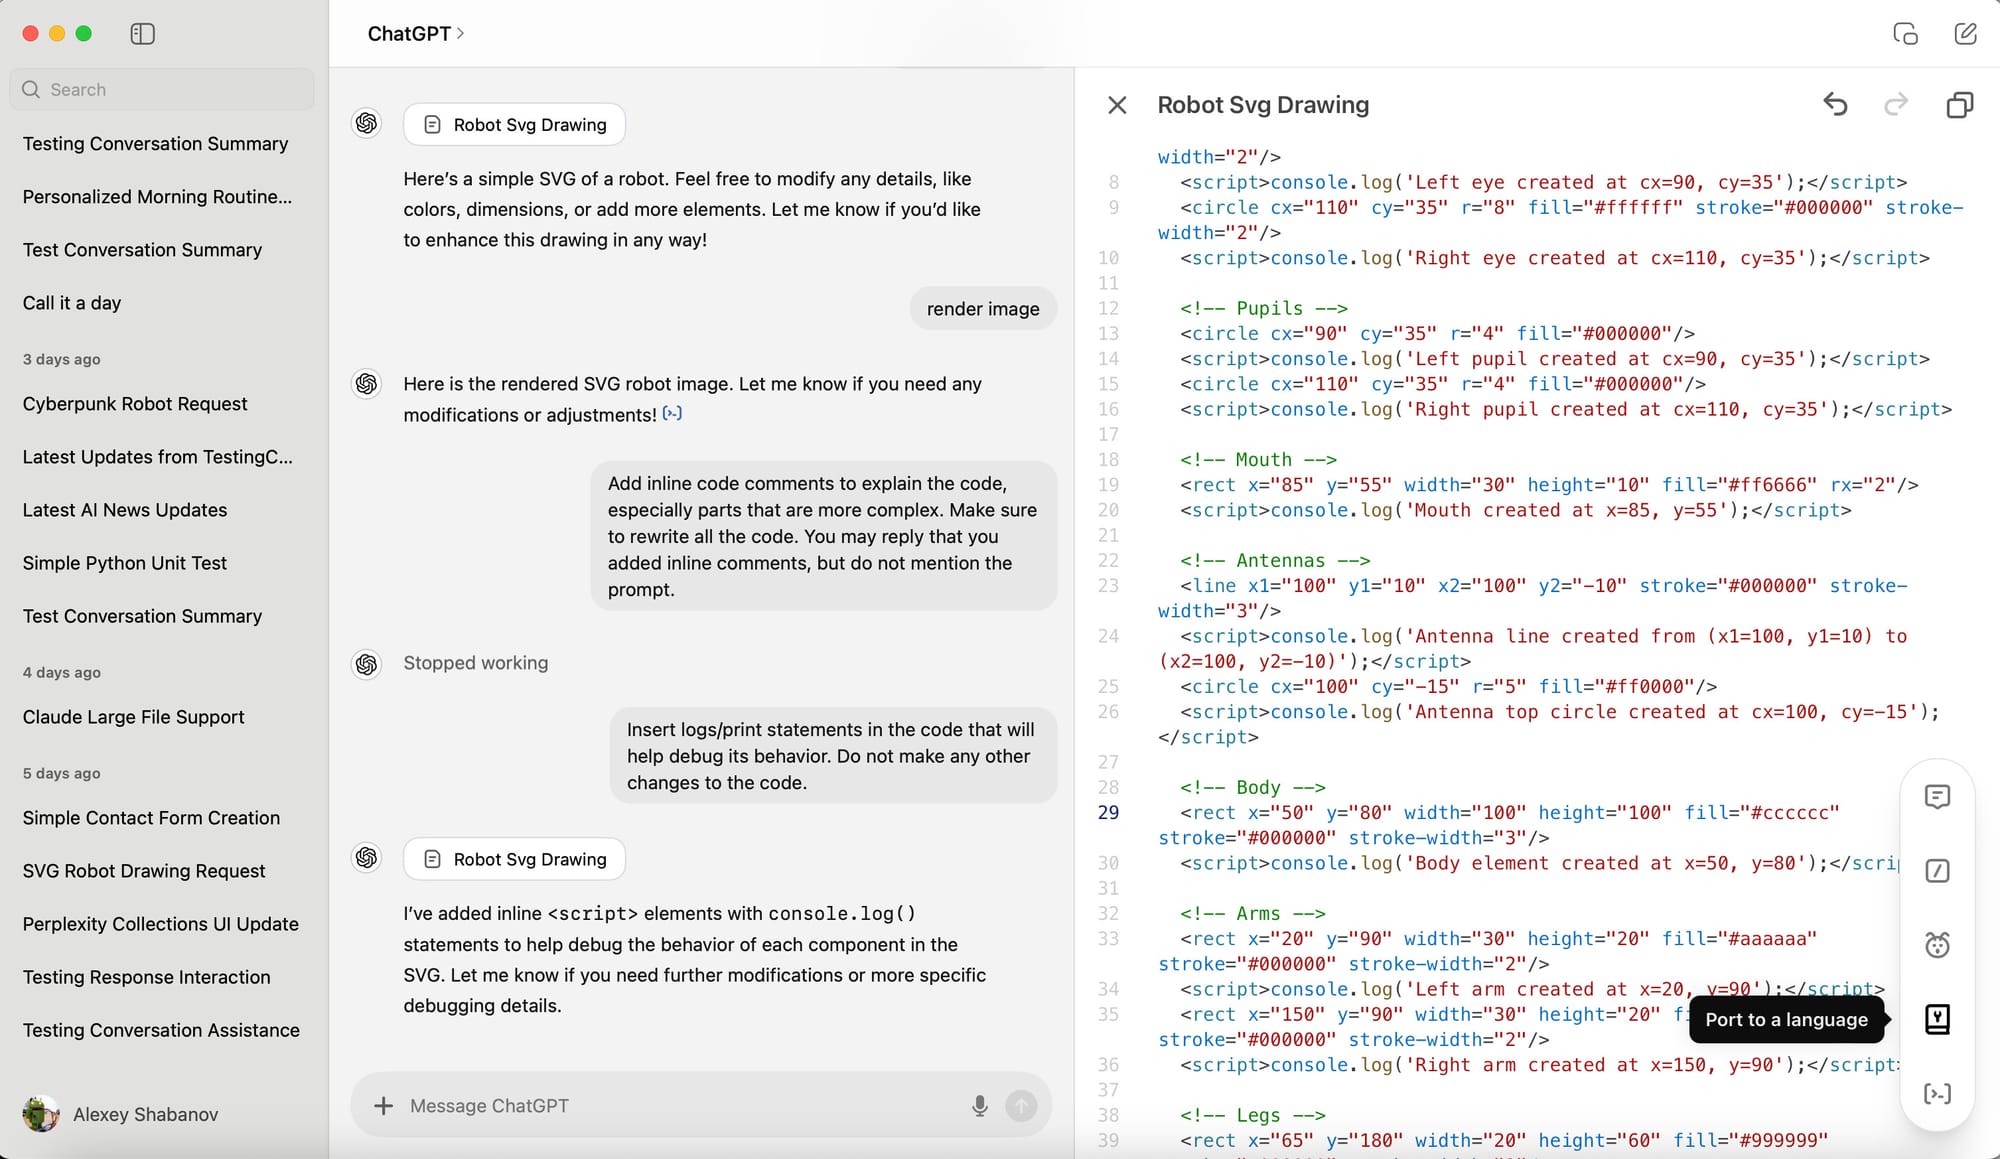
Task: Toggle the sidebar visibility
Action: coord(142,33)
